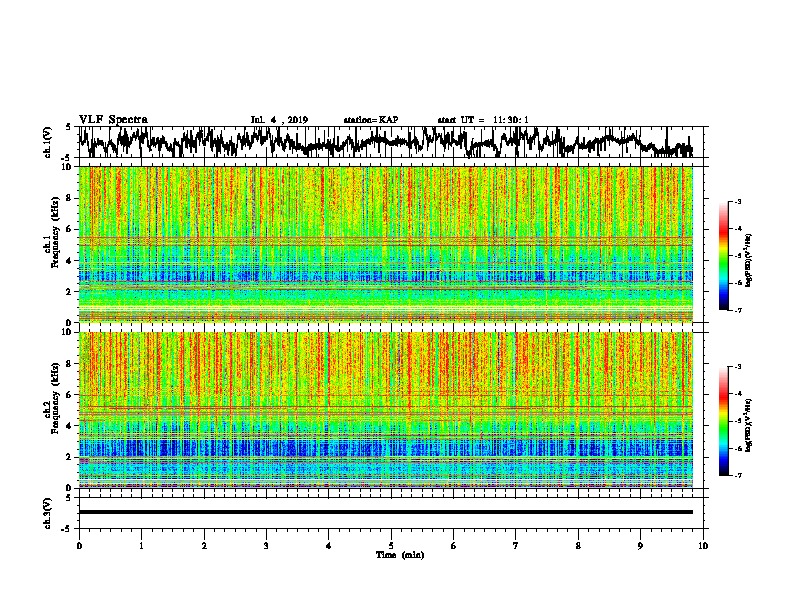
Task: Click the lower color bar's log(PSD) label
Action: (x=748, y=425)
